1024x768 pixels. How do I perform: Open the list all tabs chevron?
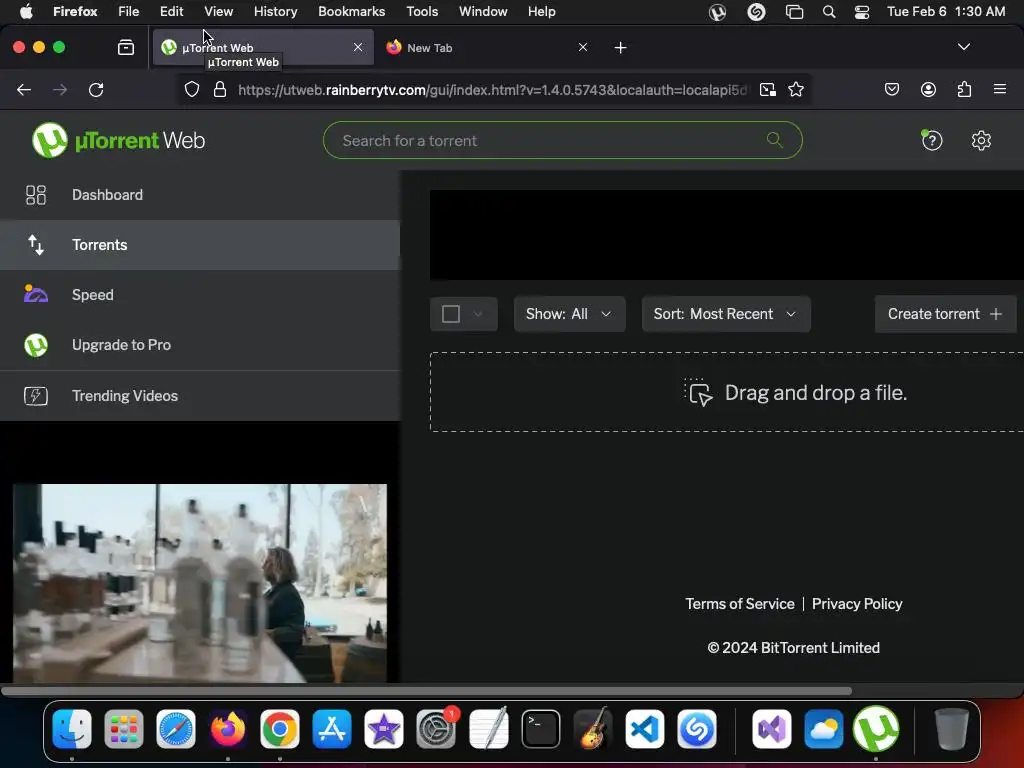(964, 47)
